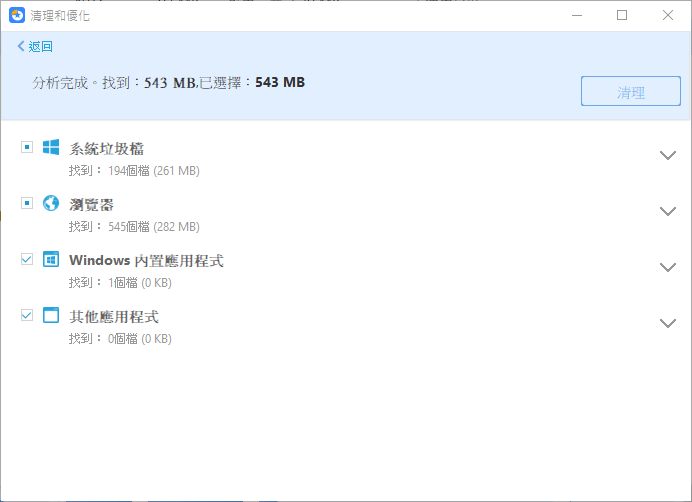The height and width of the screenshot is (502, 692).
Task: Expand the 瀏覽器 section chevron
Action: (668, 211)
